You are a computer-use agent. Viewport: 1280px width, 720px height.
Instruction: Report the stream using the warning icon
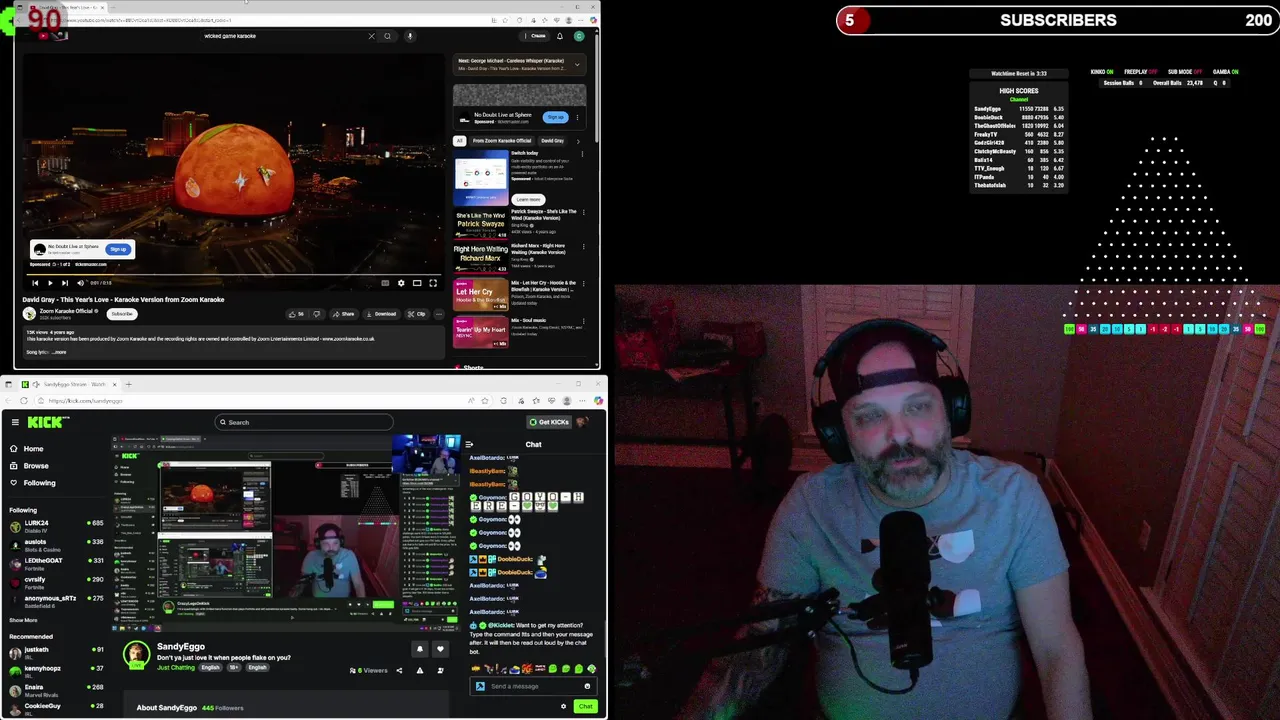click(x=420, y=670)
